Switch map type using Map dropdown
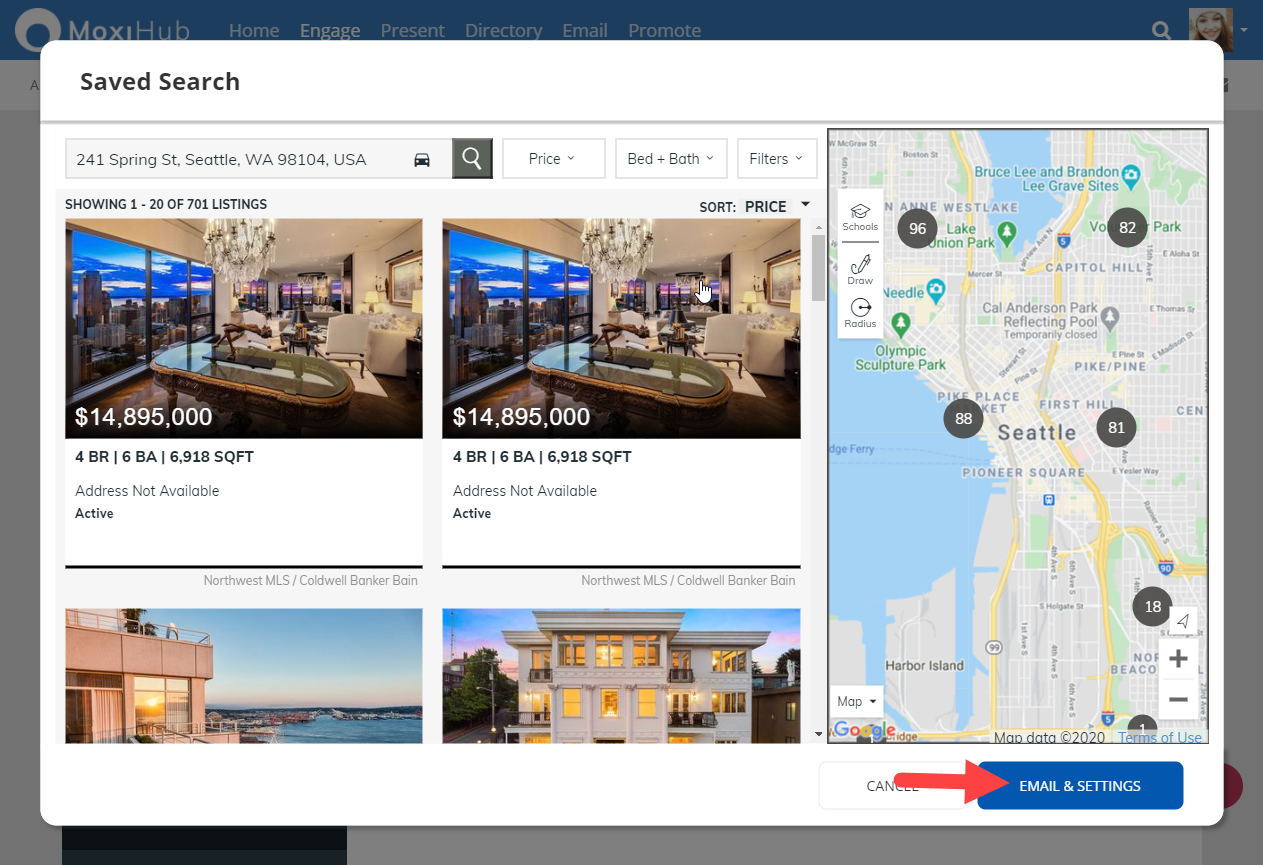The height and width of the screenshot is (865, 1263). 856,701
